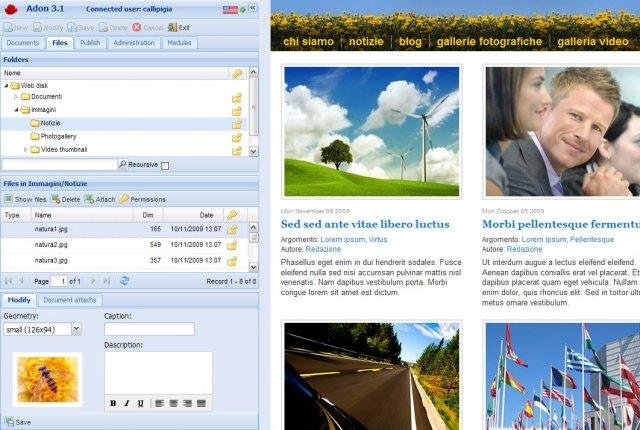Collapse the Web disk tree node

coord(6,85)
